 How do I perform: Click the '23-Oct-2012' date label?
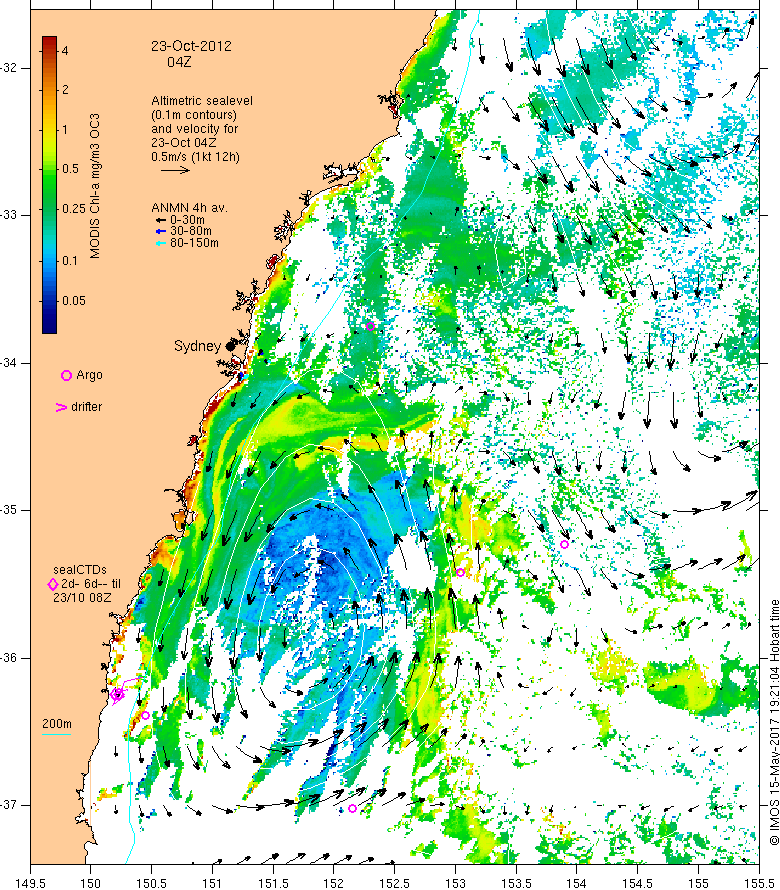pos(191,46)
